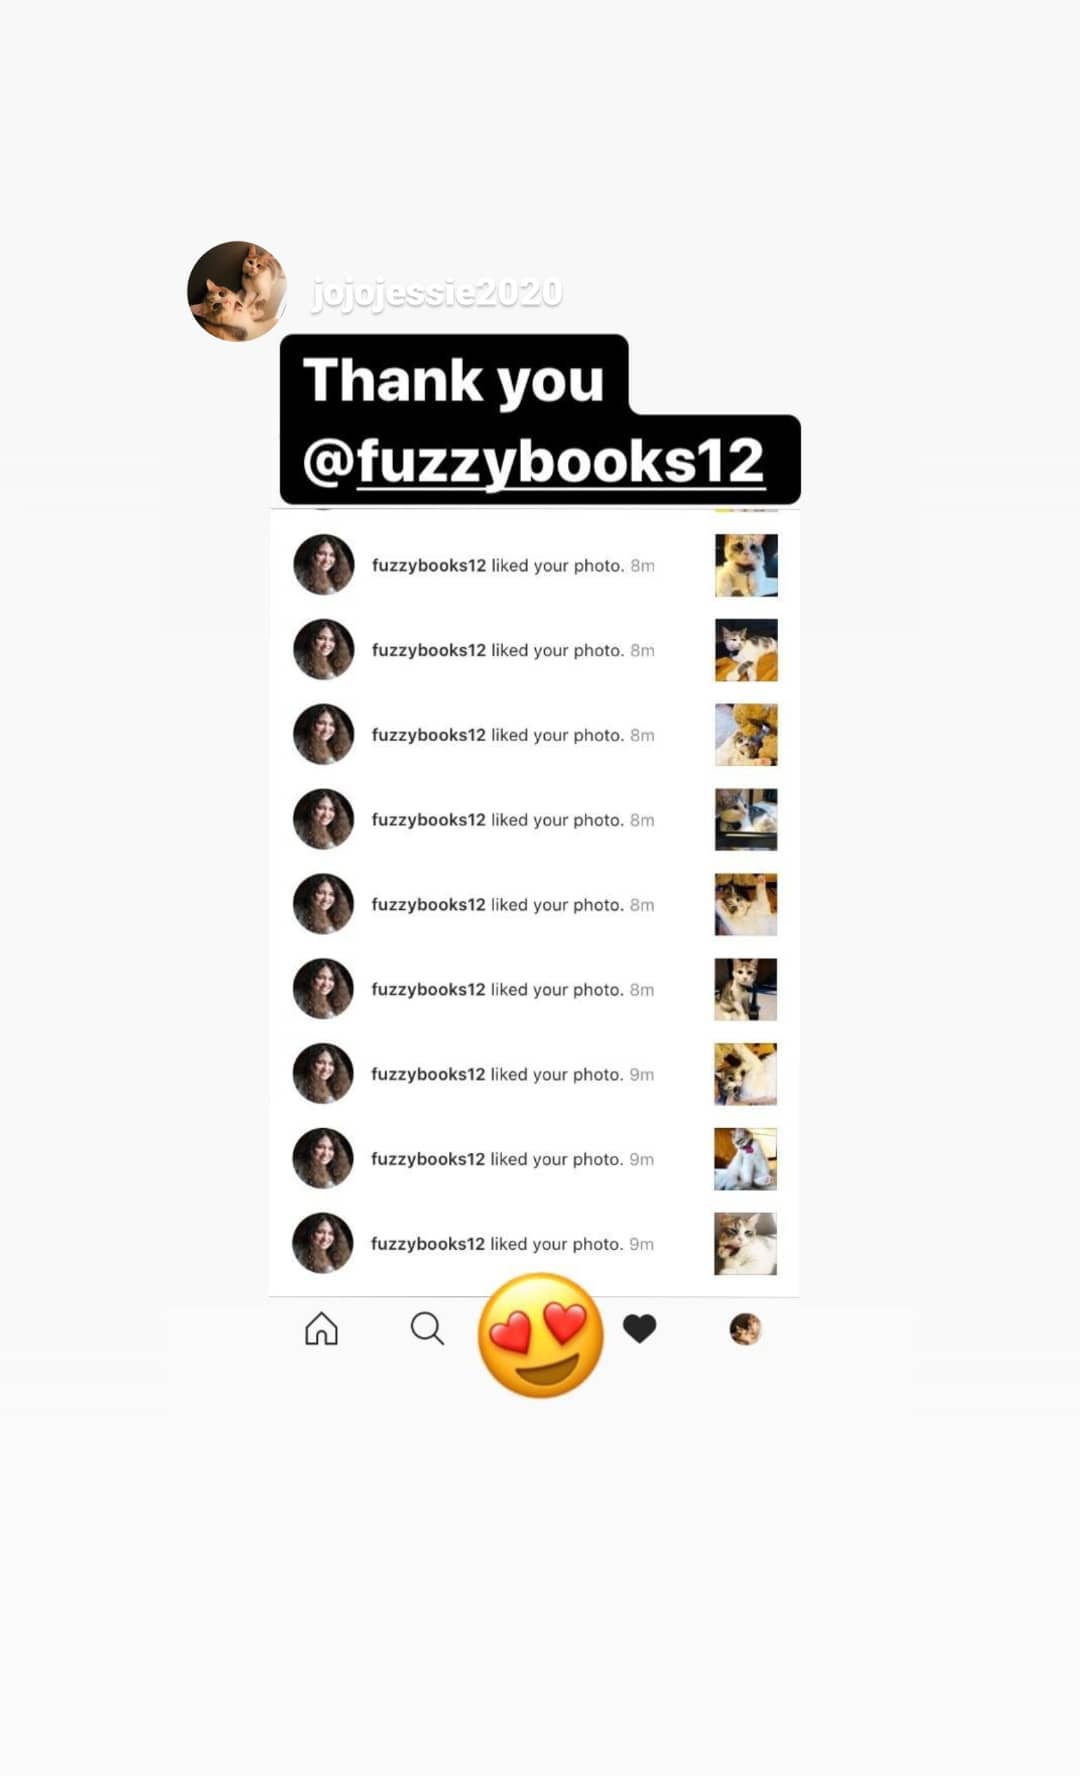
Task: Tap the heart-eyes emoji sticker
Action: (x=541, y=1335)
